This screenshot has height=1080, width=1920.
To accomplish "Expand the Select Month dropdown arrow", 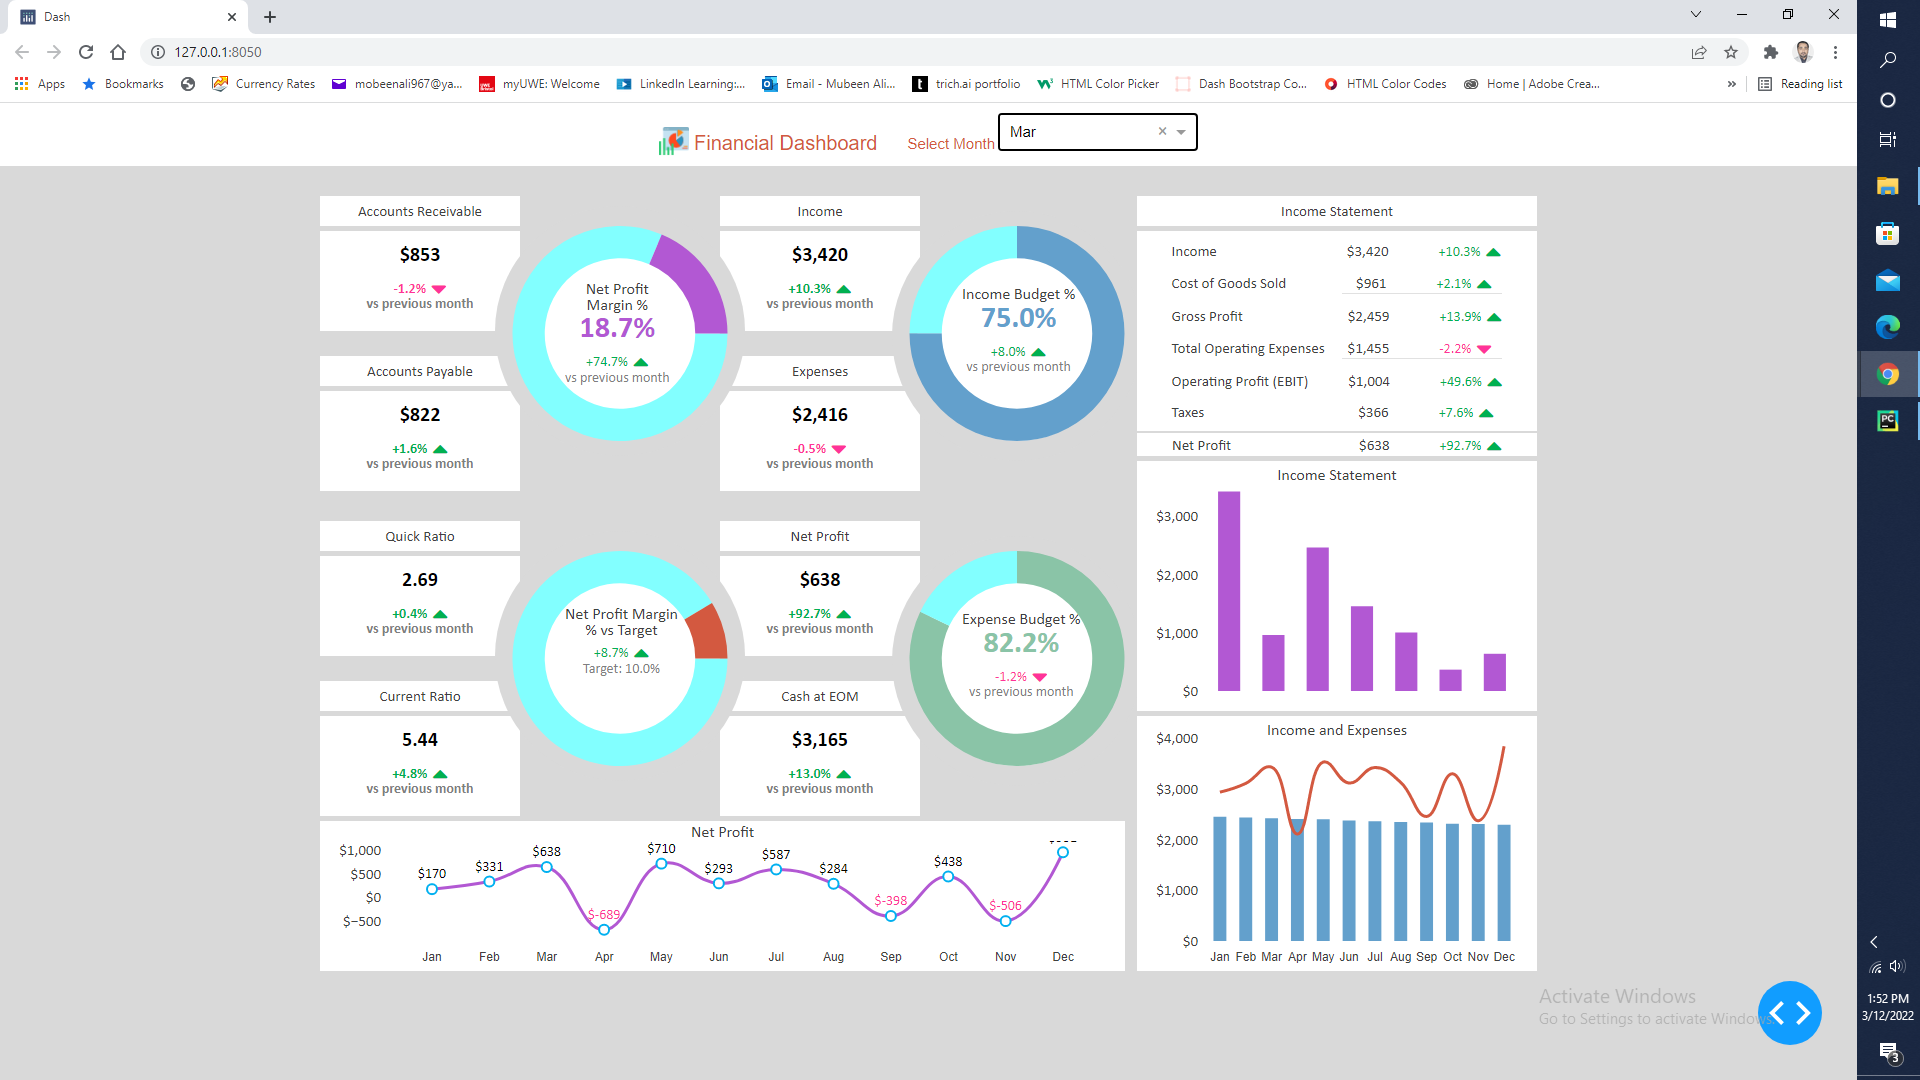I will (1181, 132).
